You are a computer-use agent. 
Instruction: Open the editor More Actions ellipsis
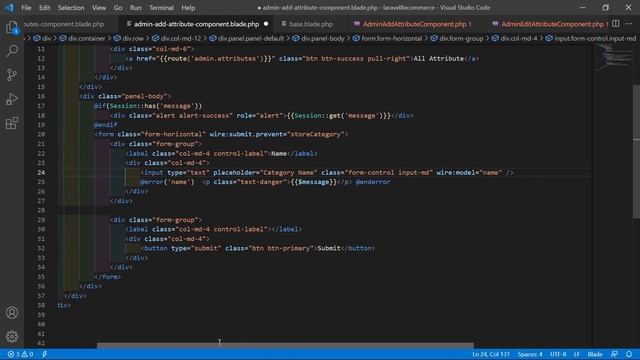[629, 24]
